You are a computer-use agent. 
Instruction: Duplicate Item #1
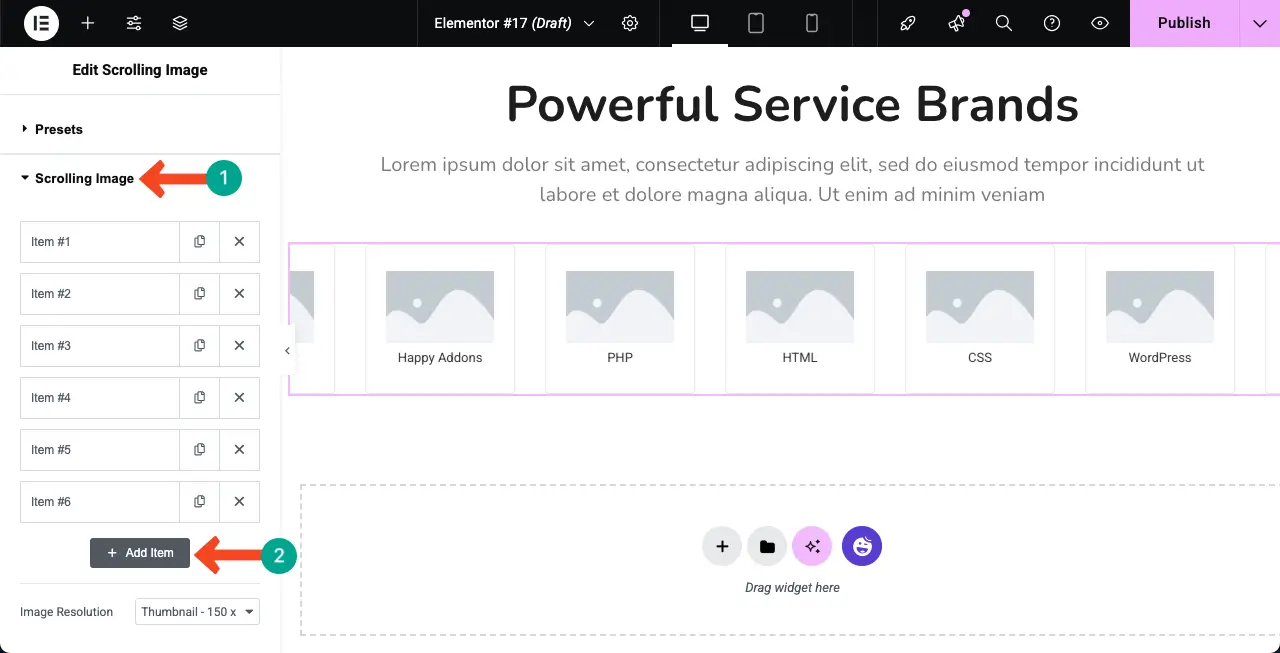200,242
